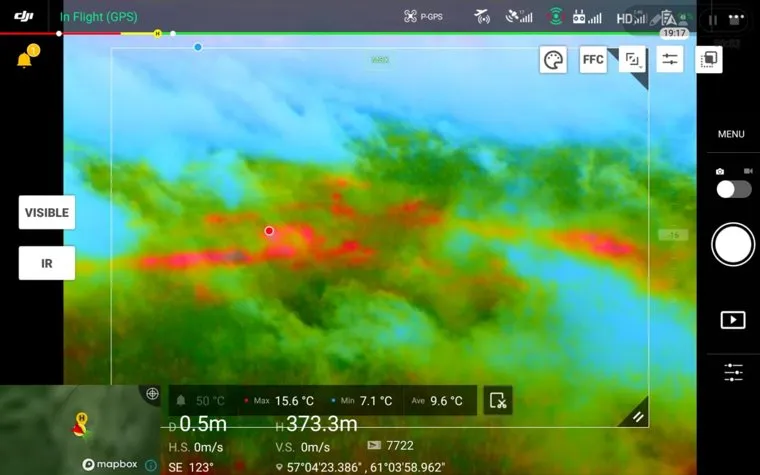Clear the temperature measurement area
This screenshot has height=475, width=760.
(498, 401)
